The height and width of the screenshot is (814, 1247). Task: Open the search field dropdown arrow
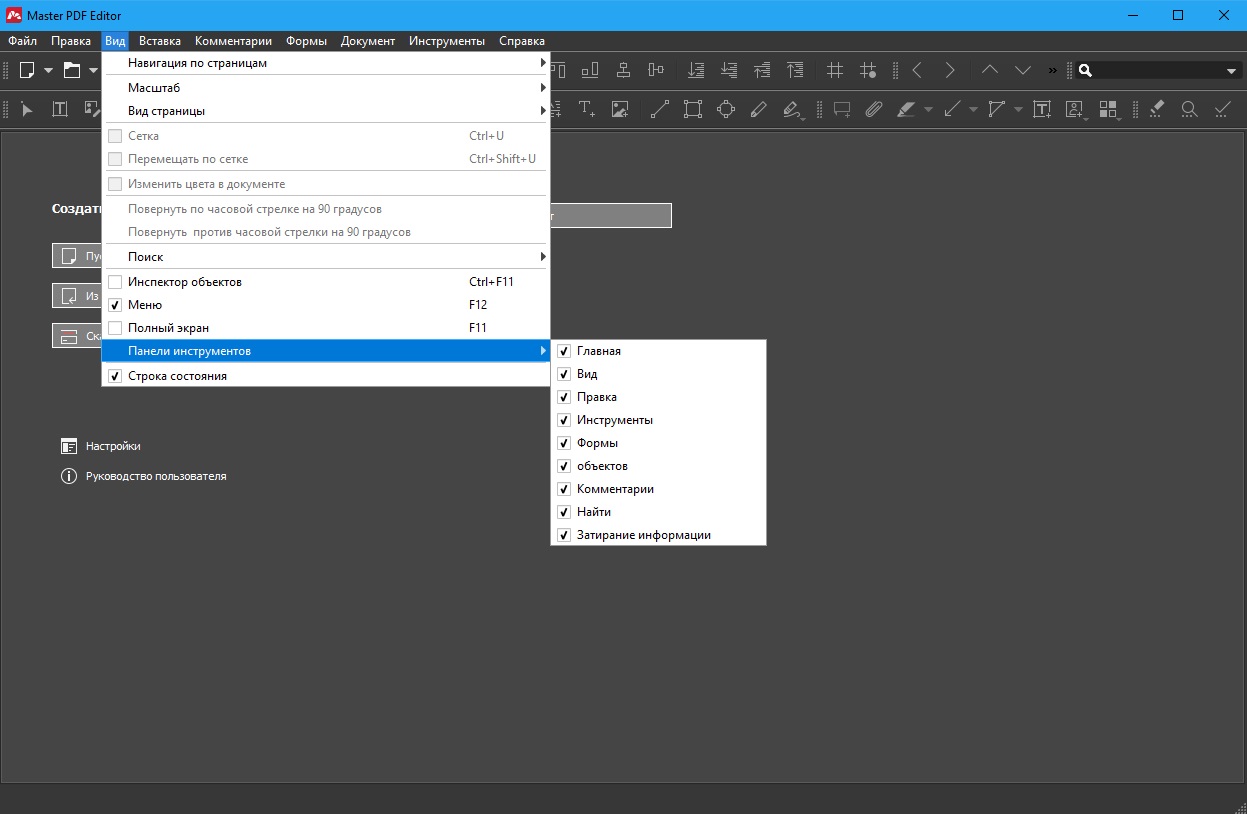tap(1231, 71)
